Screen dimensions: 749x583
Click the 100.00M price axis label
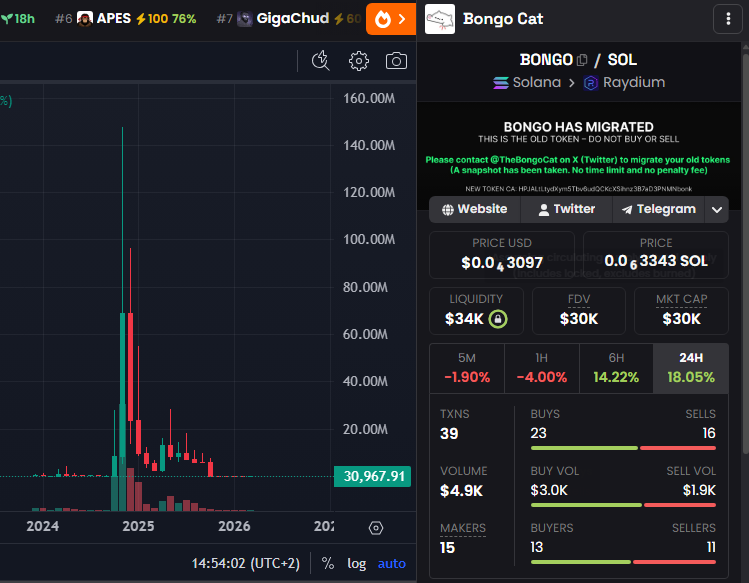click(369, 239)
